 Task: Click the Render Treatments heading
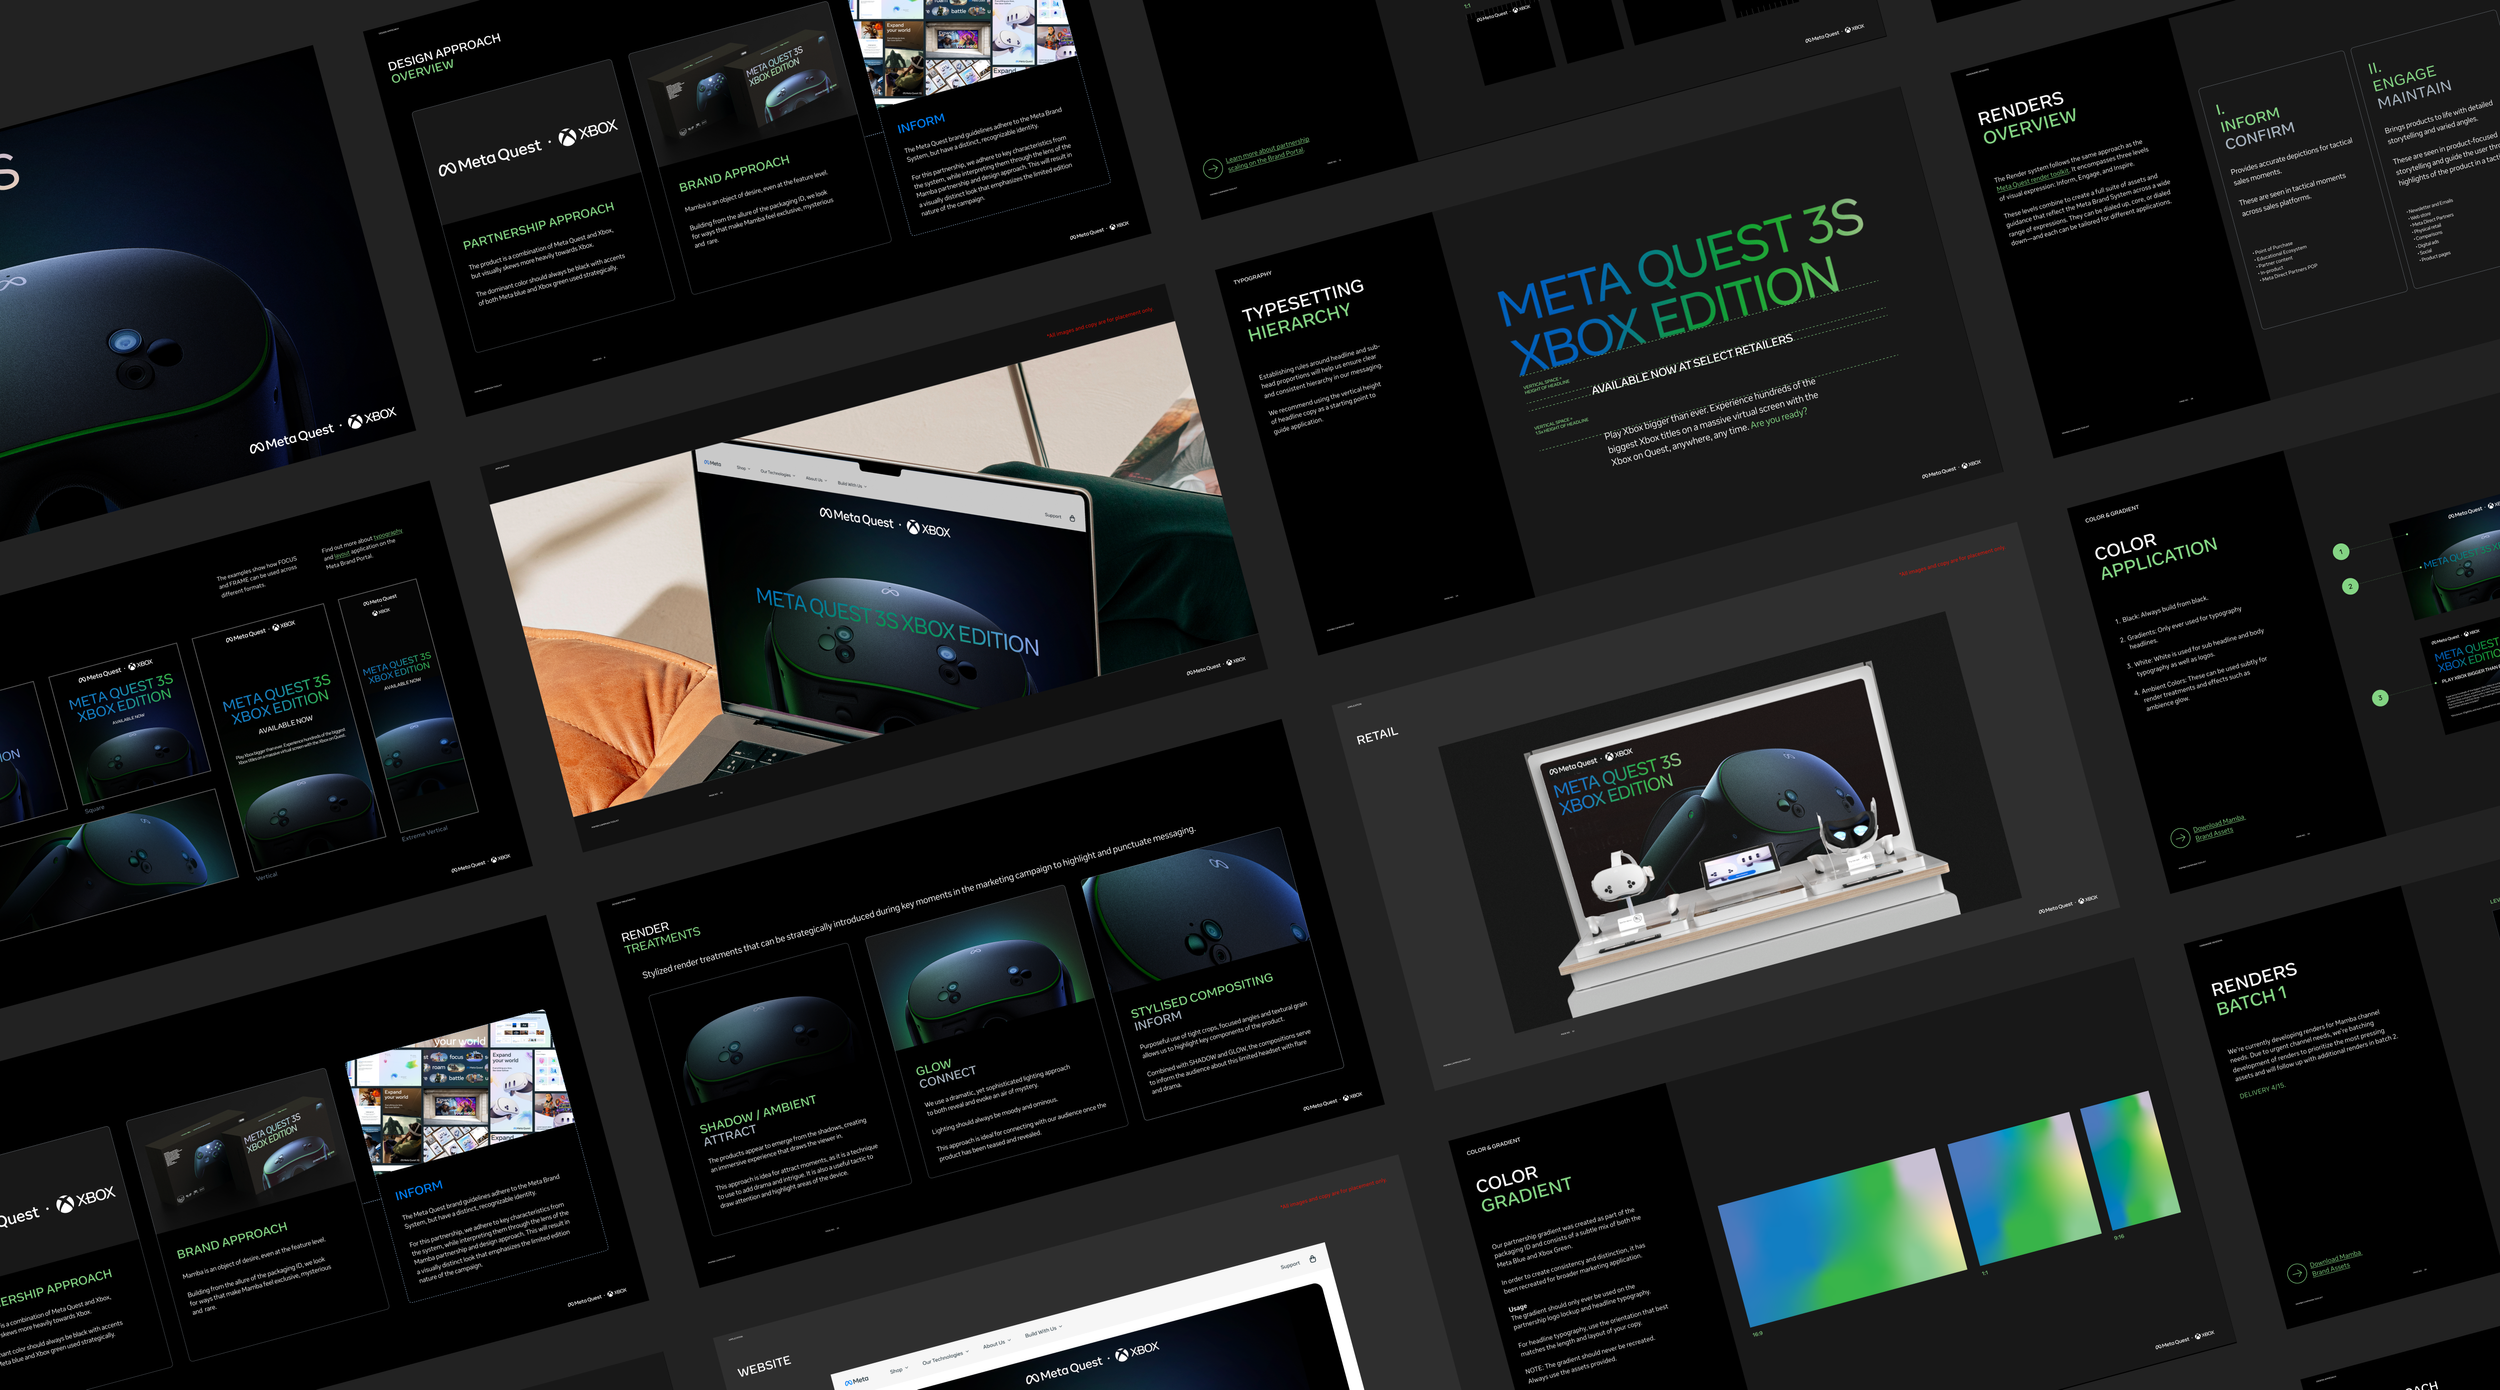[660, 938]
